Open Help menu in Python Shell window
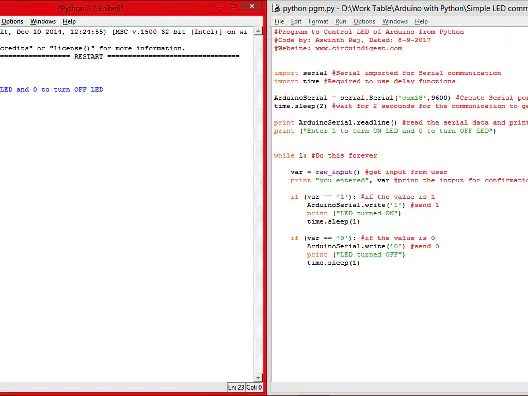 pos(69,22)
